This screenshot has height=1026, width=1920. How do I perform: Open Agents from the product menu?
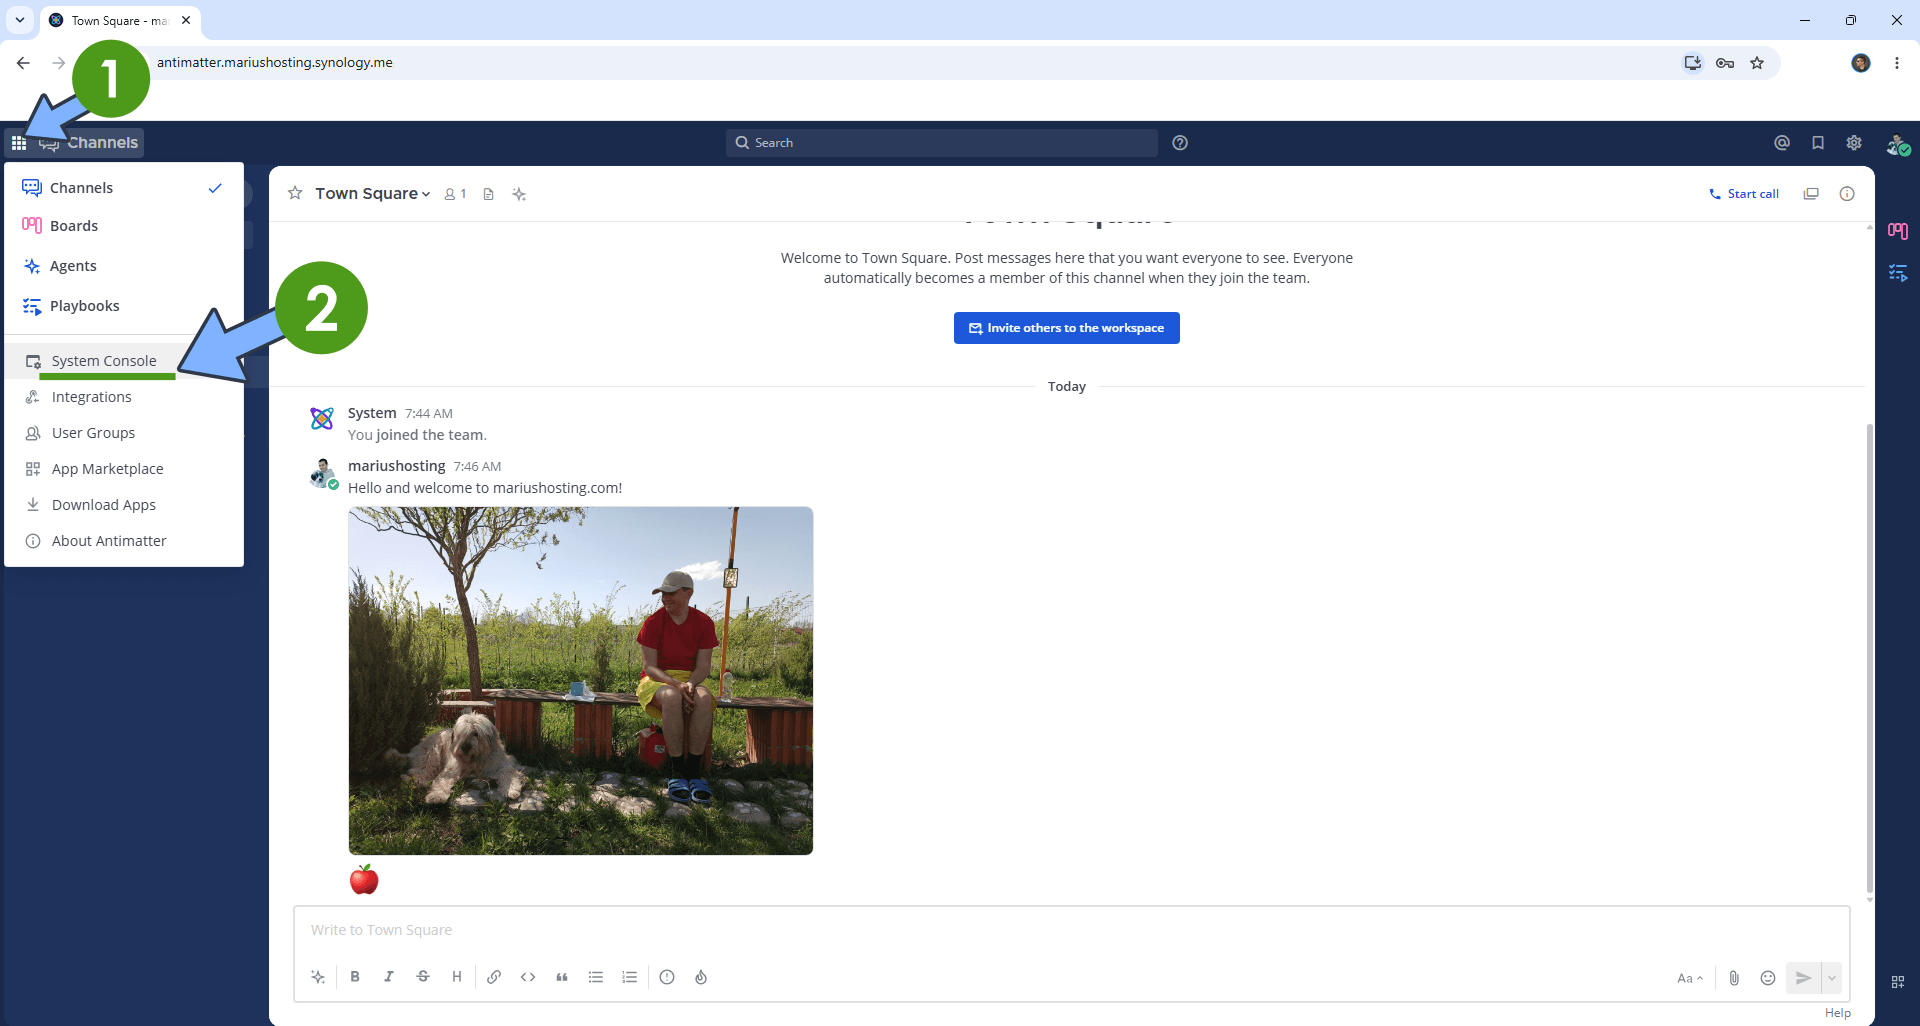[x=124, y=266]
